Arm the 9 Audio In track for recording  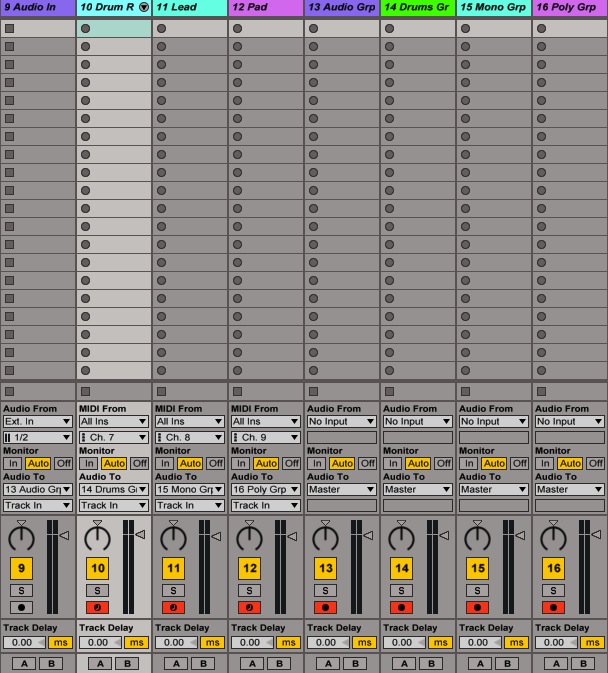(21, 607)
